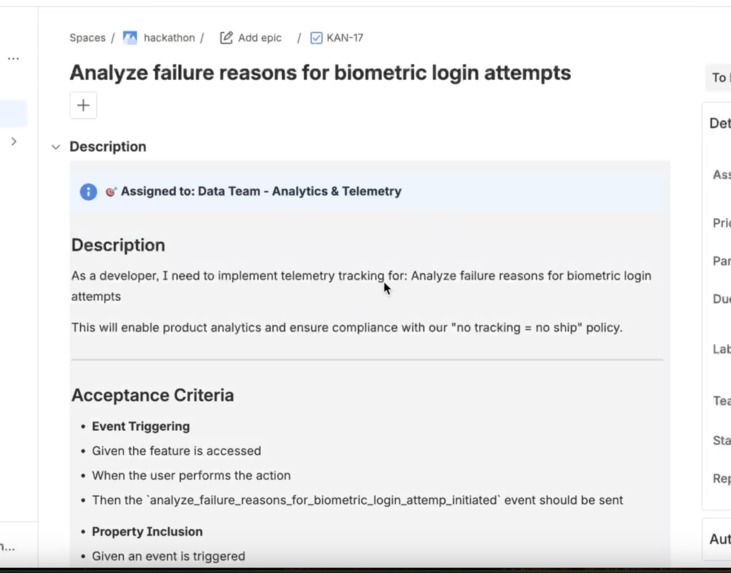This screenshot has width=731, height=573.
Task: Click the Add epic pencil icon
Action: (x=226, y=38)
